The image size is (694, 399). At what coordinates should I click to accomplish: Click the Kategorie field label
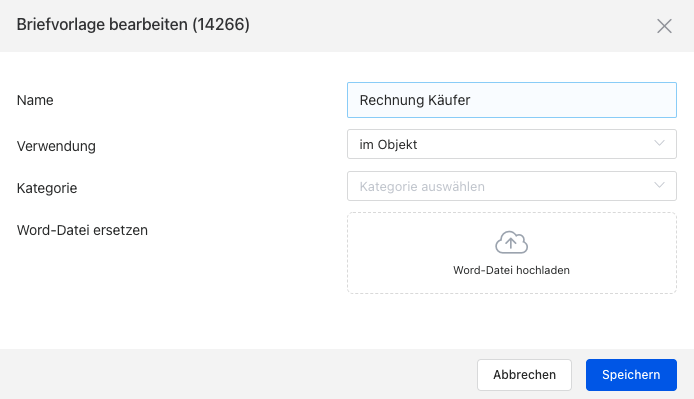pos(47,188)
